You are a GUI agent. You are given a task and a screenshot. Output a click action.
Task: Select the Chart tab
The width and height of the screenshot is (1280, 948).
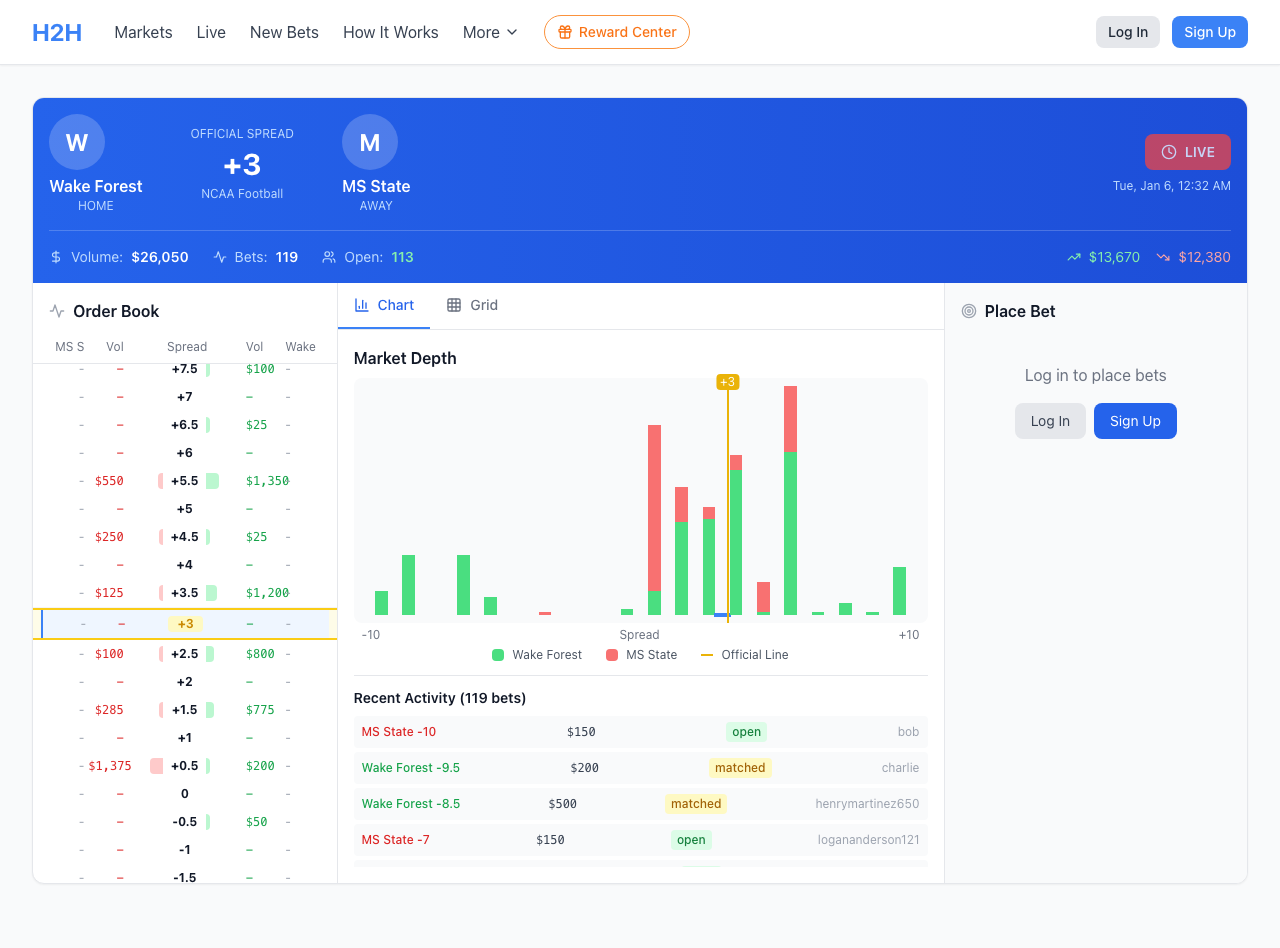click(x=384, y=305)
